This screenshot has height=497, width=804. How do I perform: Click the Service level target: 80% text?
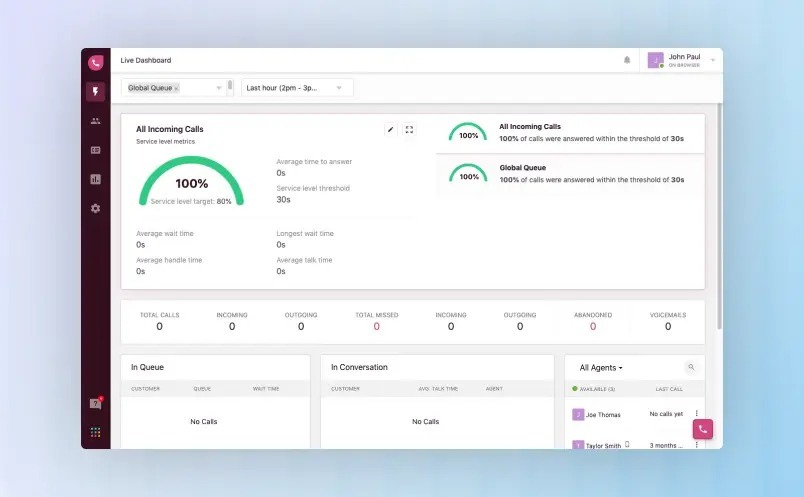pos(191,202)
